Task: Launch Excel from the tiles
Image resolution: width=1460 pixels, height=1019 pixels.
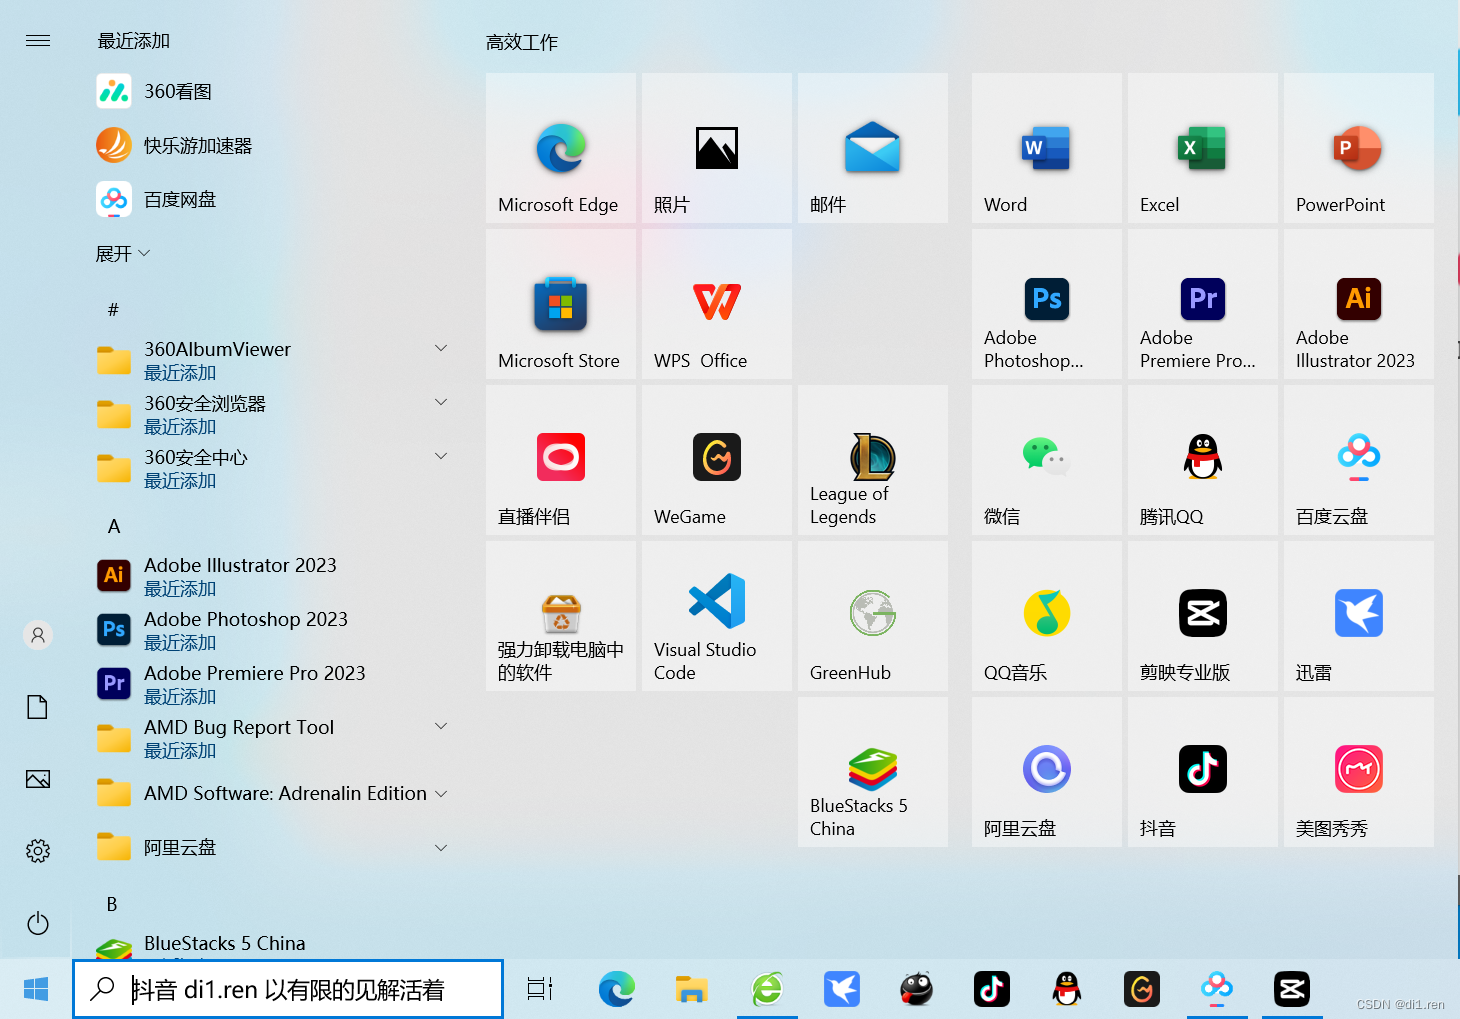Action: click(1203, 148)
